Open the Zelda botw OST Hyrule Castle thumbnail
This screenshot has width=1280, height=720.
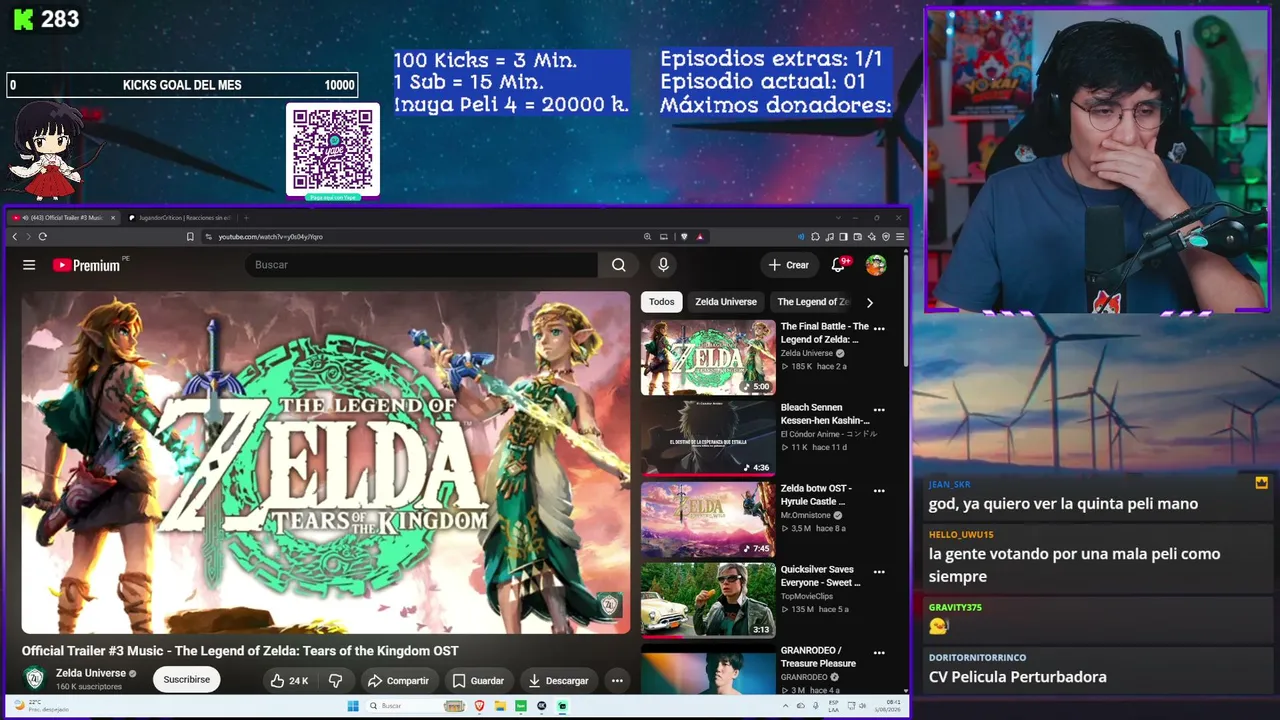tap(708, 520)
